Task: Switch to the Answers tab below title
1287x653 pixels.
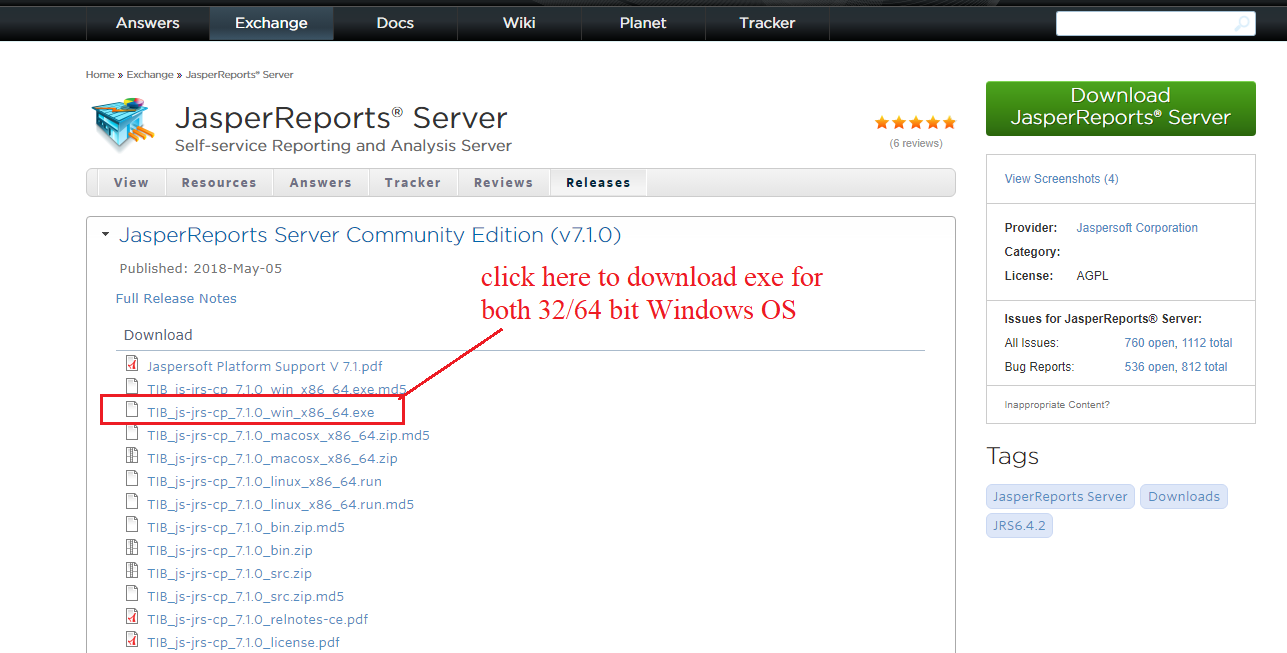Action: (x=321, y=183)
